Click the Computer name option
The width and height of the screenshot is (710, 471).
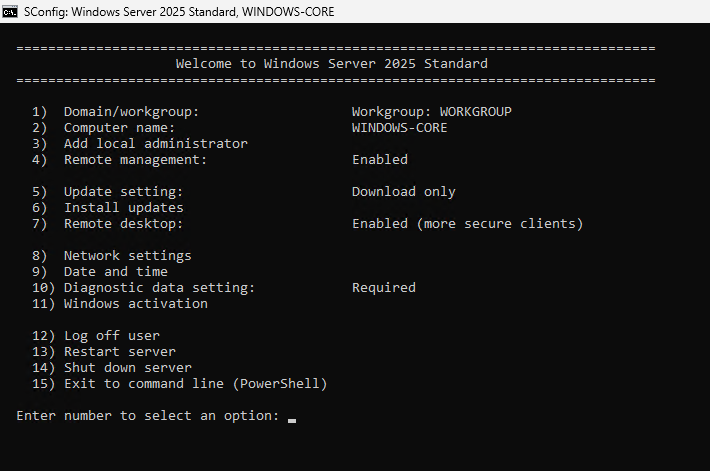point(119,128)
